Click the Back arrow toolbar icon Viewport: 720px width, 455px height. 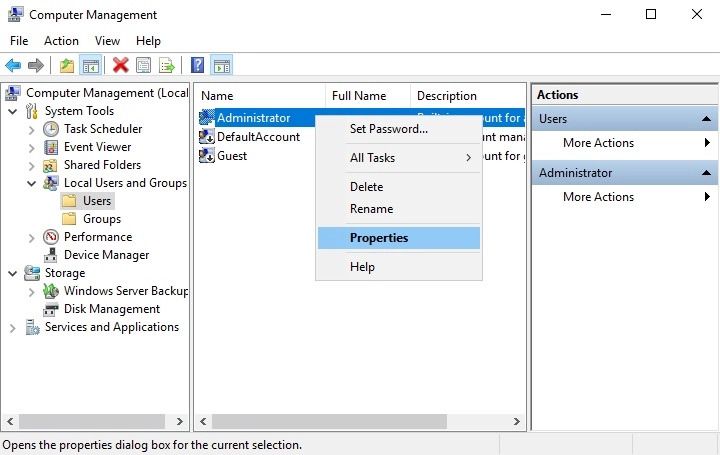(13, 66)
